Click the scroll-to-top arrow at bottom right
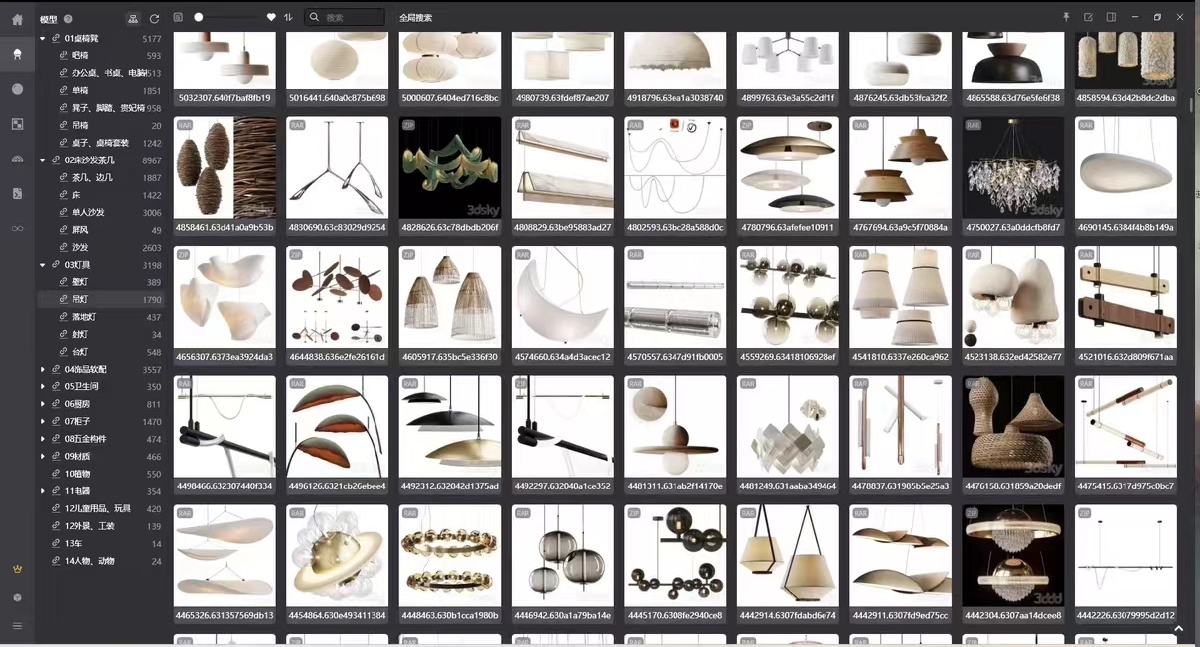The width and height of the screenshot is (1200, 647). [1178, 629]
